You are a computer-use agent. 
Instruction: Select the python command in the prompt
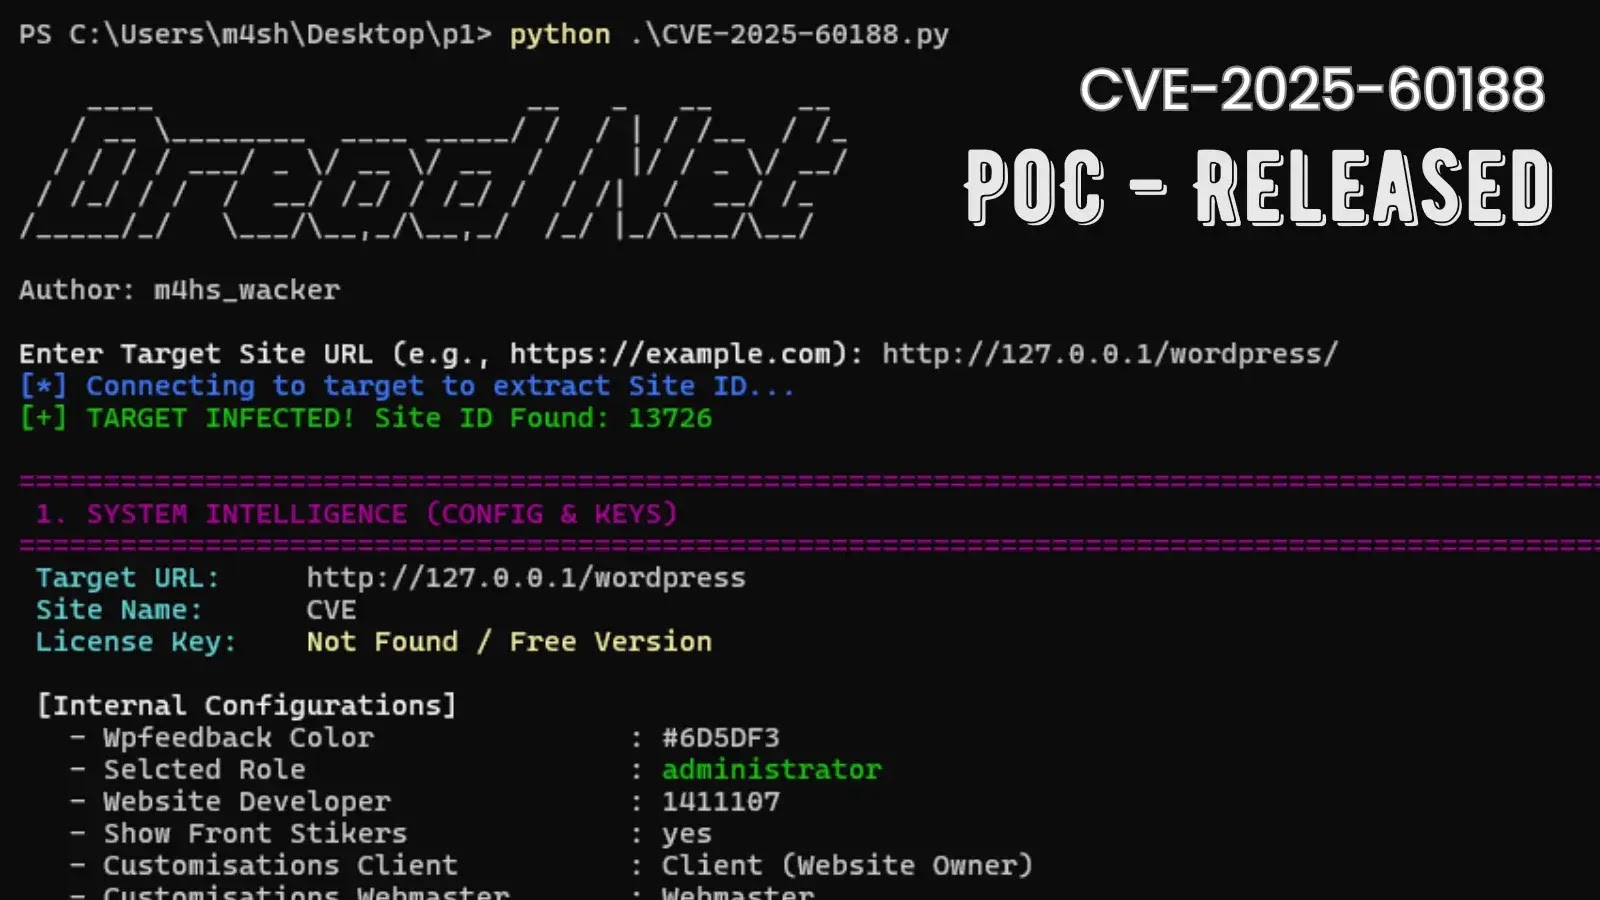tap(558, 34)
